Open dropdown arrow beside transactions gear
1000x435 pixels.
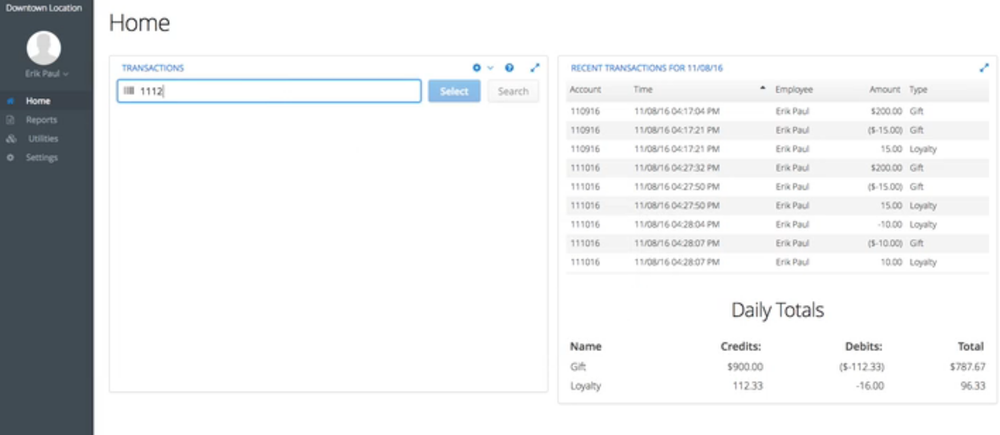[490, 68]
